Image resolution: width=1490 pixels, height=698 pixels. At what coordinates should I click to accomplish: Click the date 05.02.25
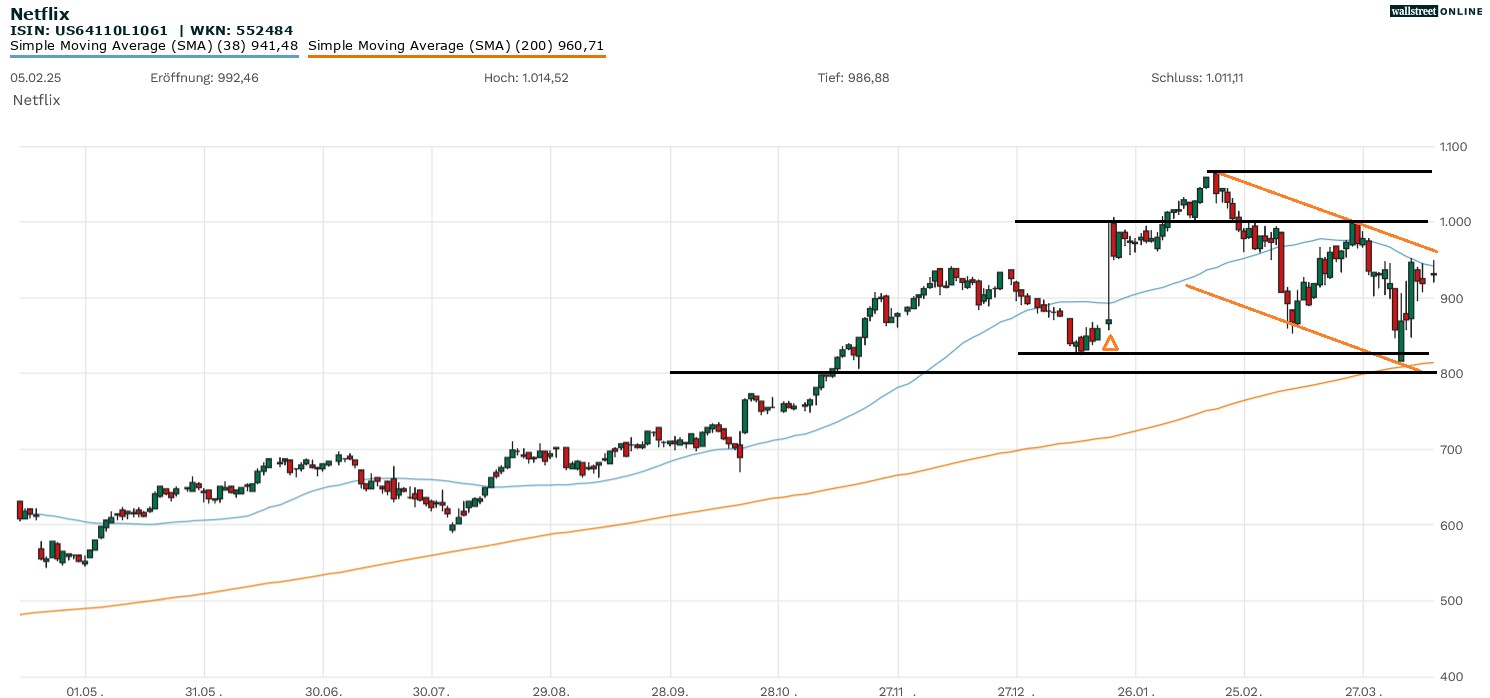point(37,77)
